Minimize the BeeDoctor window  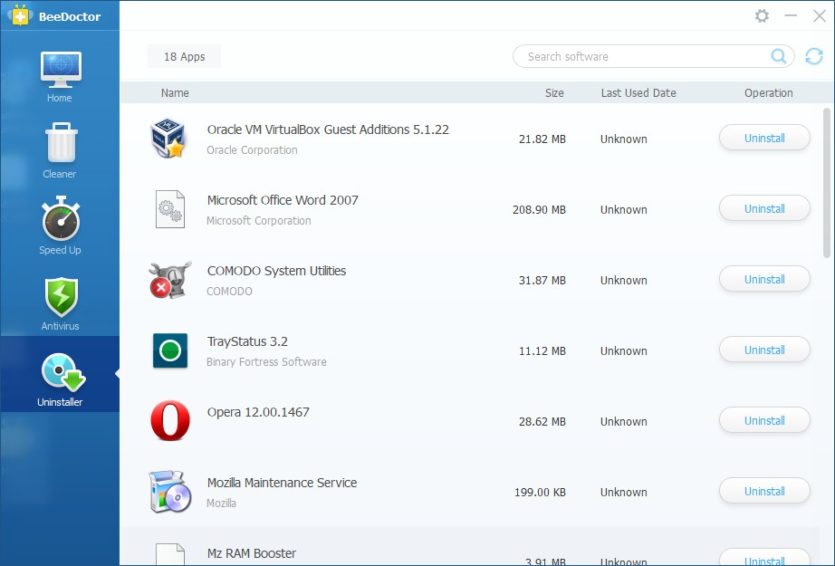coord(791,16)
